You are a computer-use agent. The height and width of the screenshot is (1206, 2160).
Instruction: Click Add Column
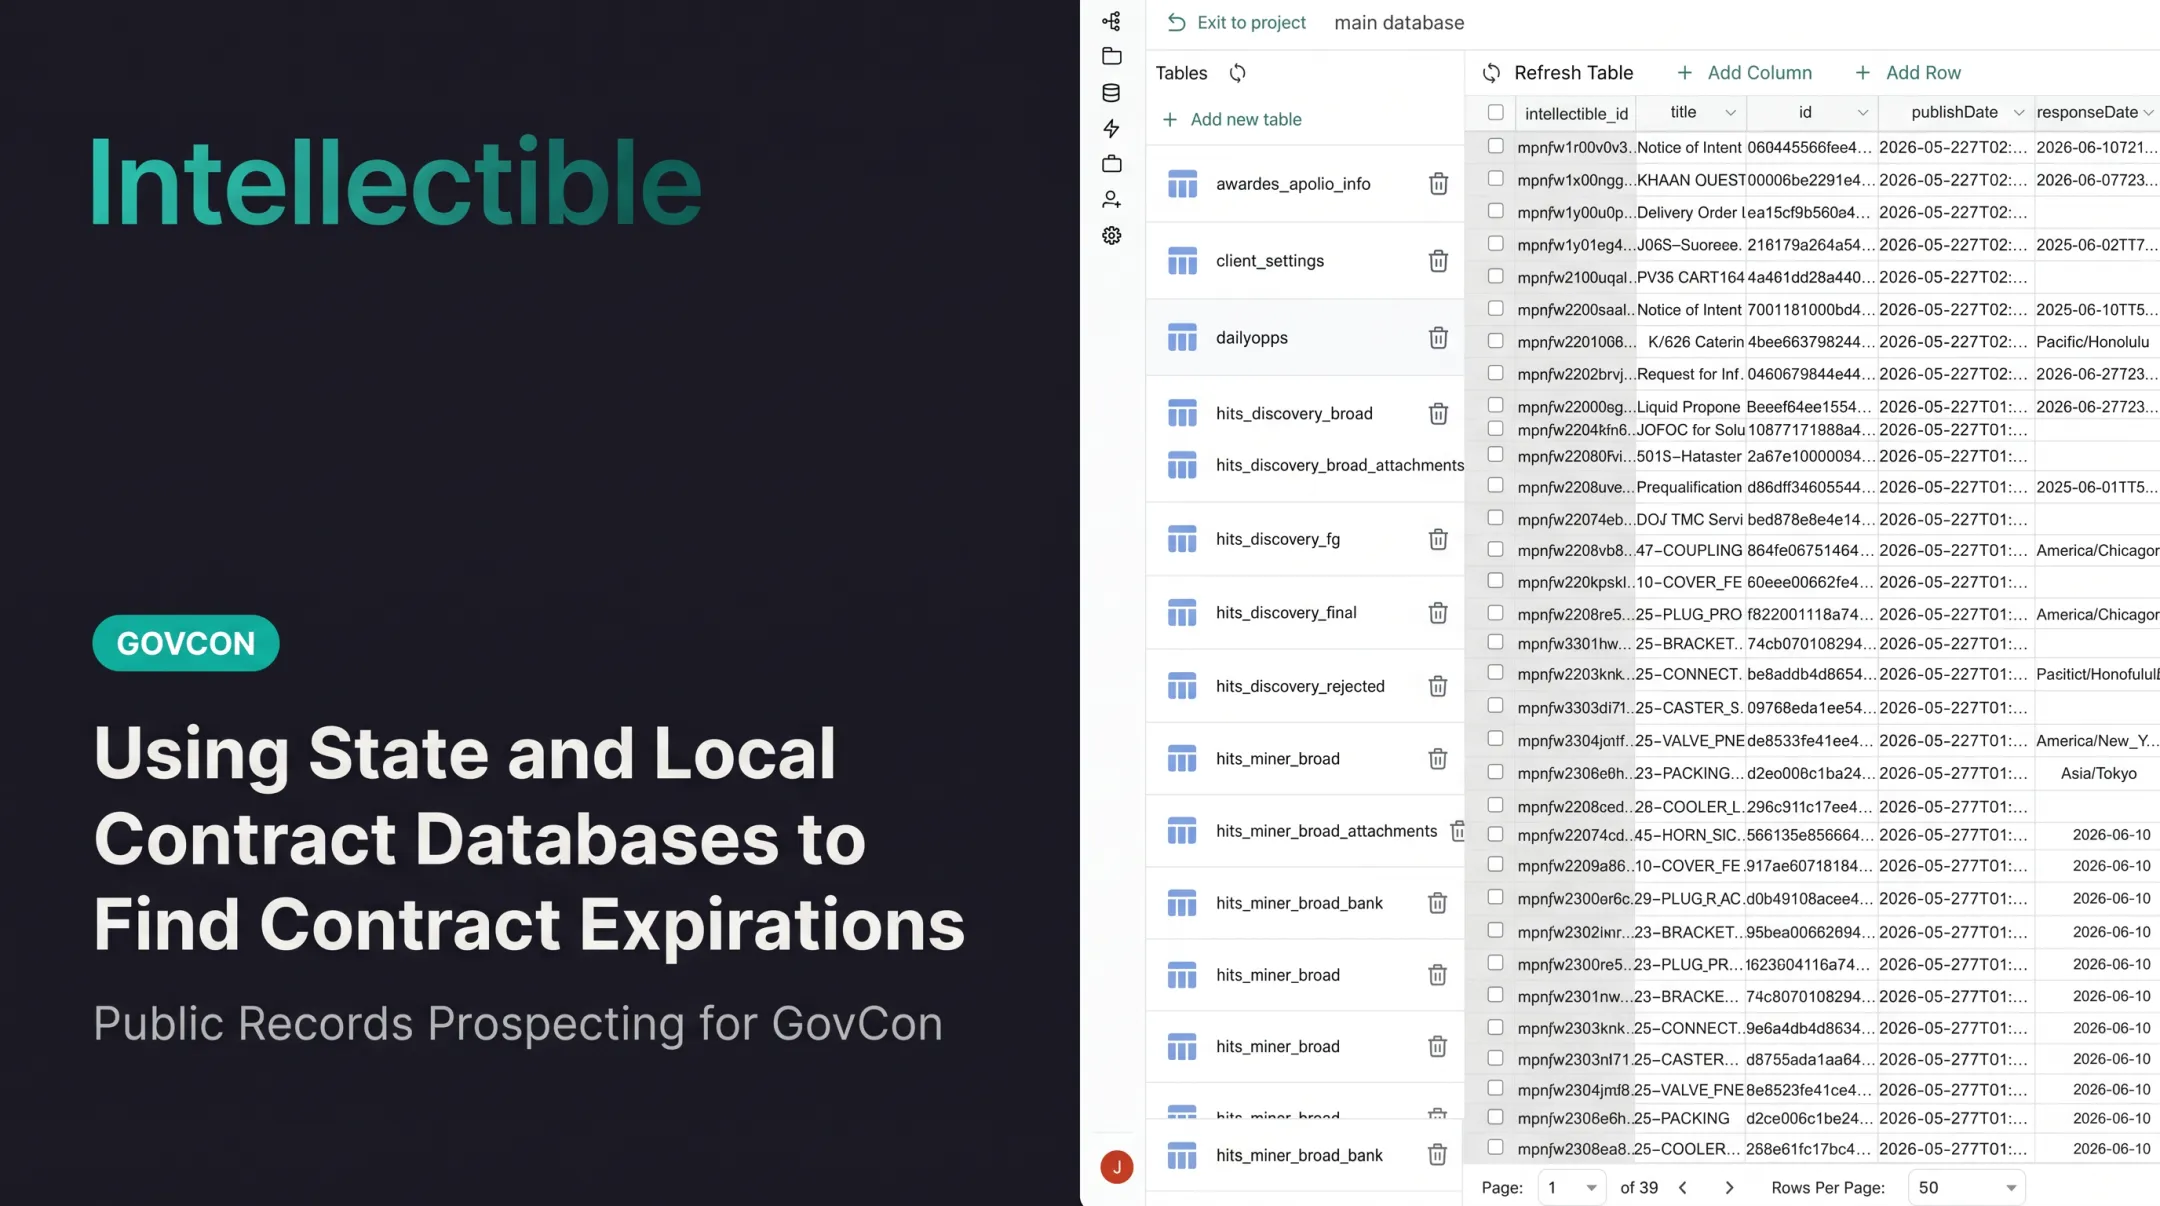[x=1744, y=73]
